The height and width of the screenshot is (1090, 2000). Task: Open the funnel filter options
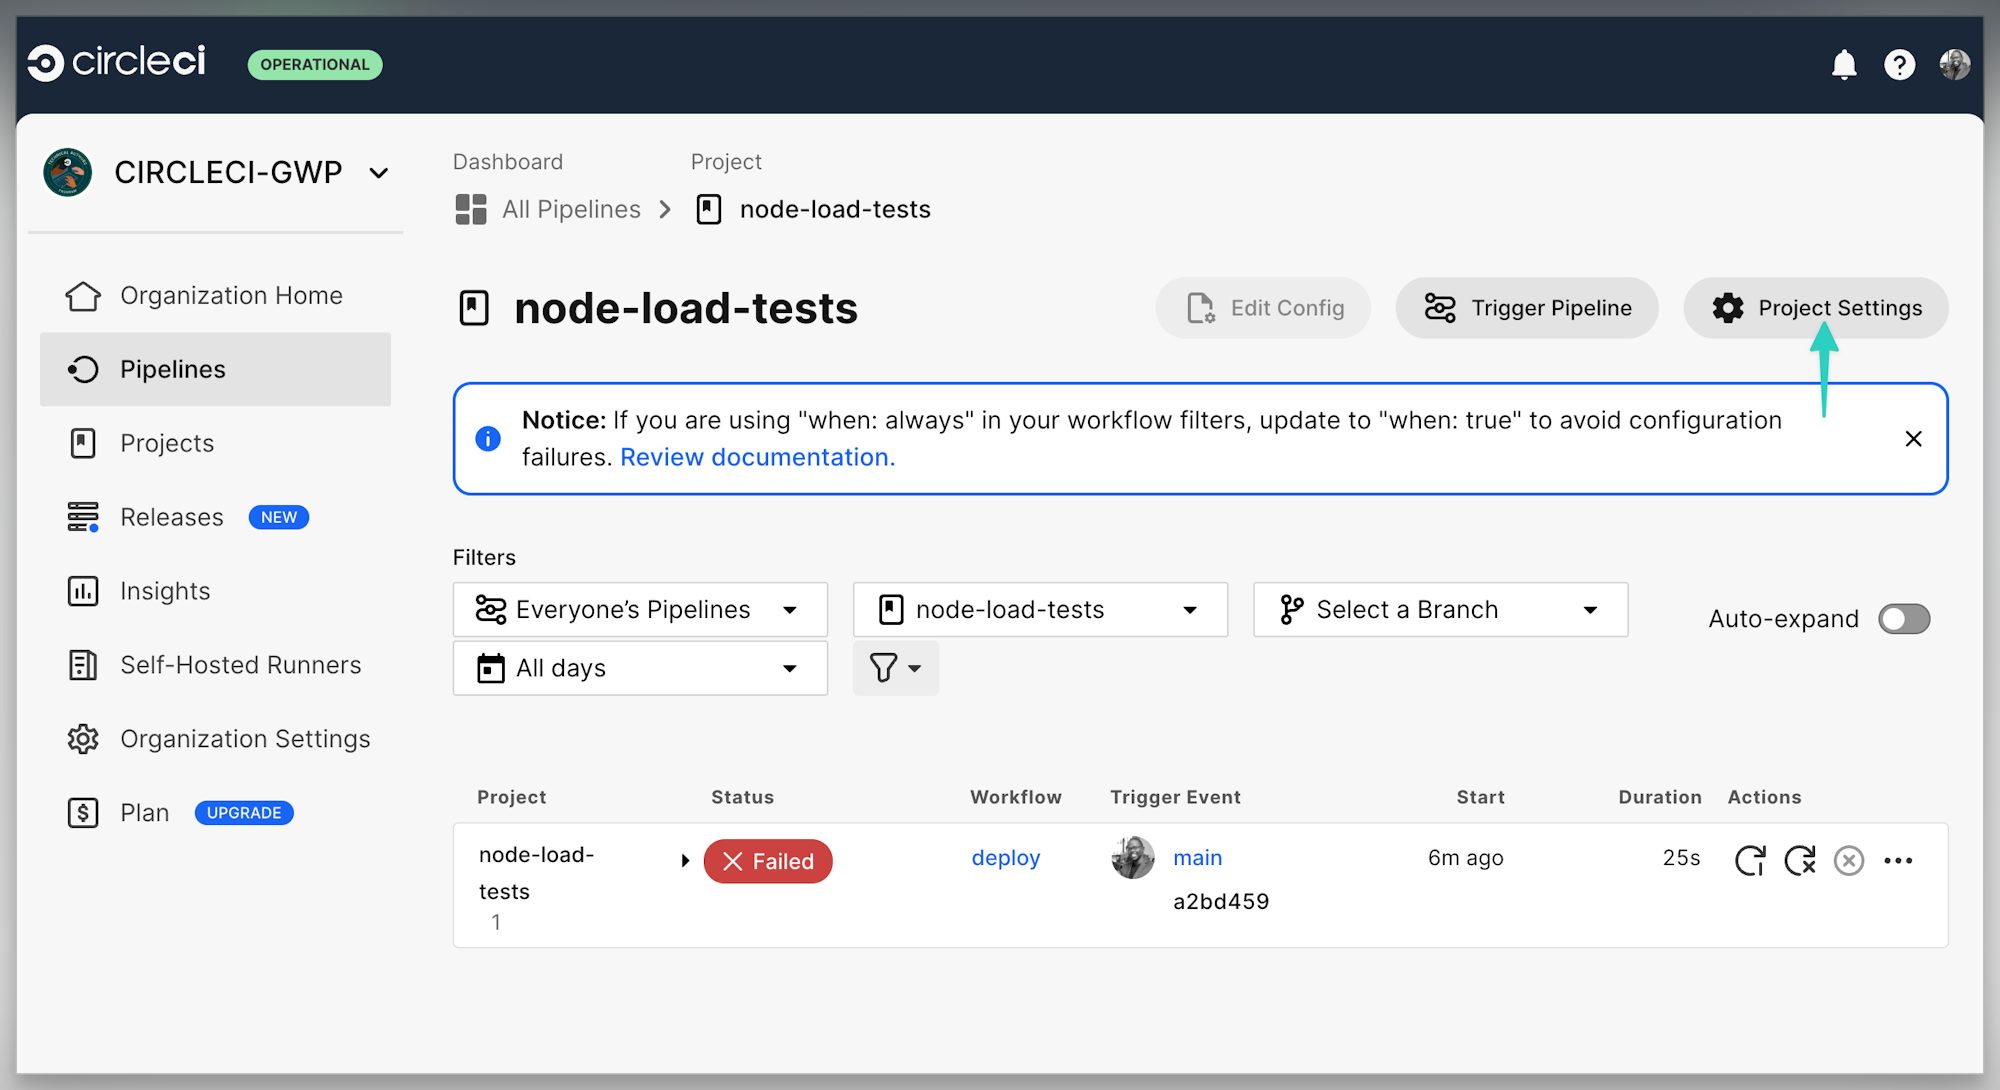coord(895,668)
